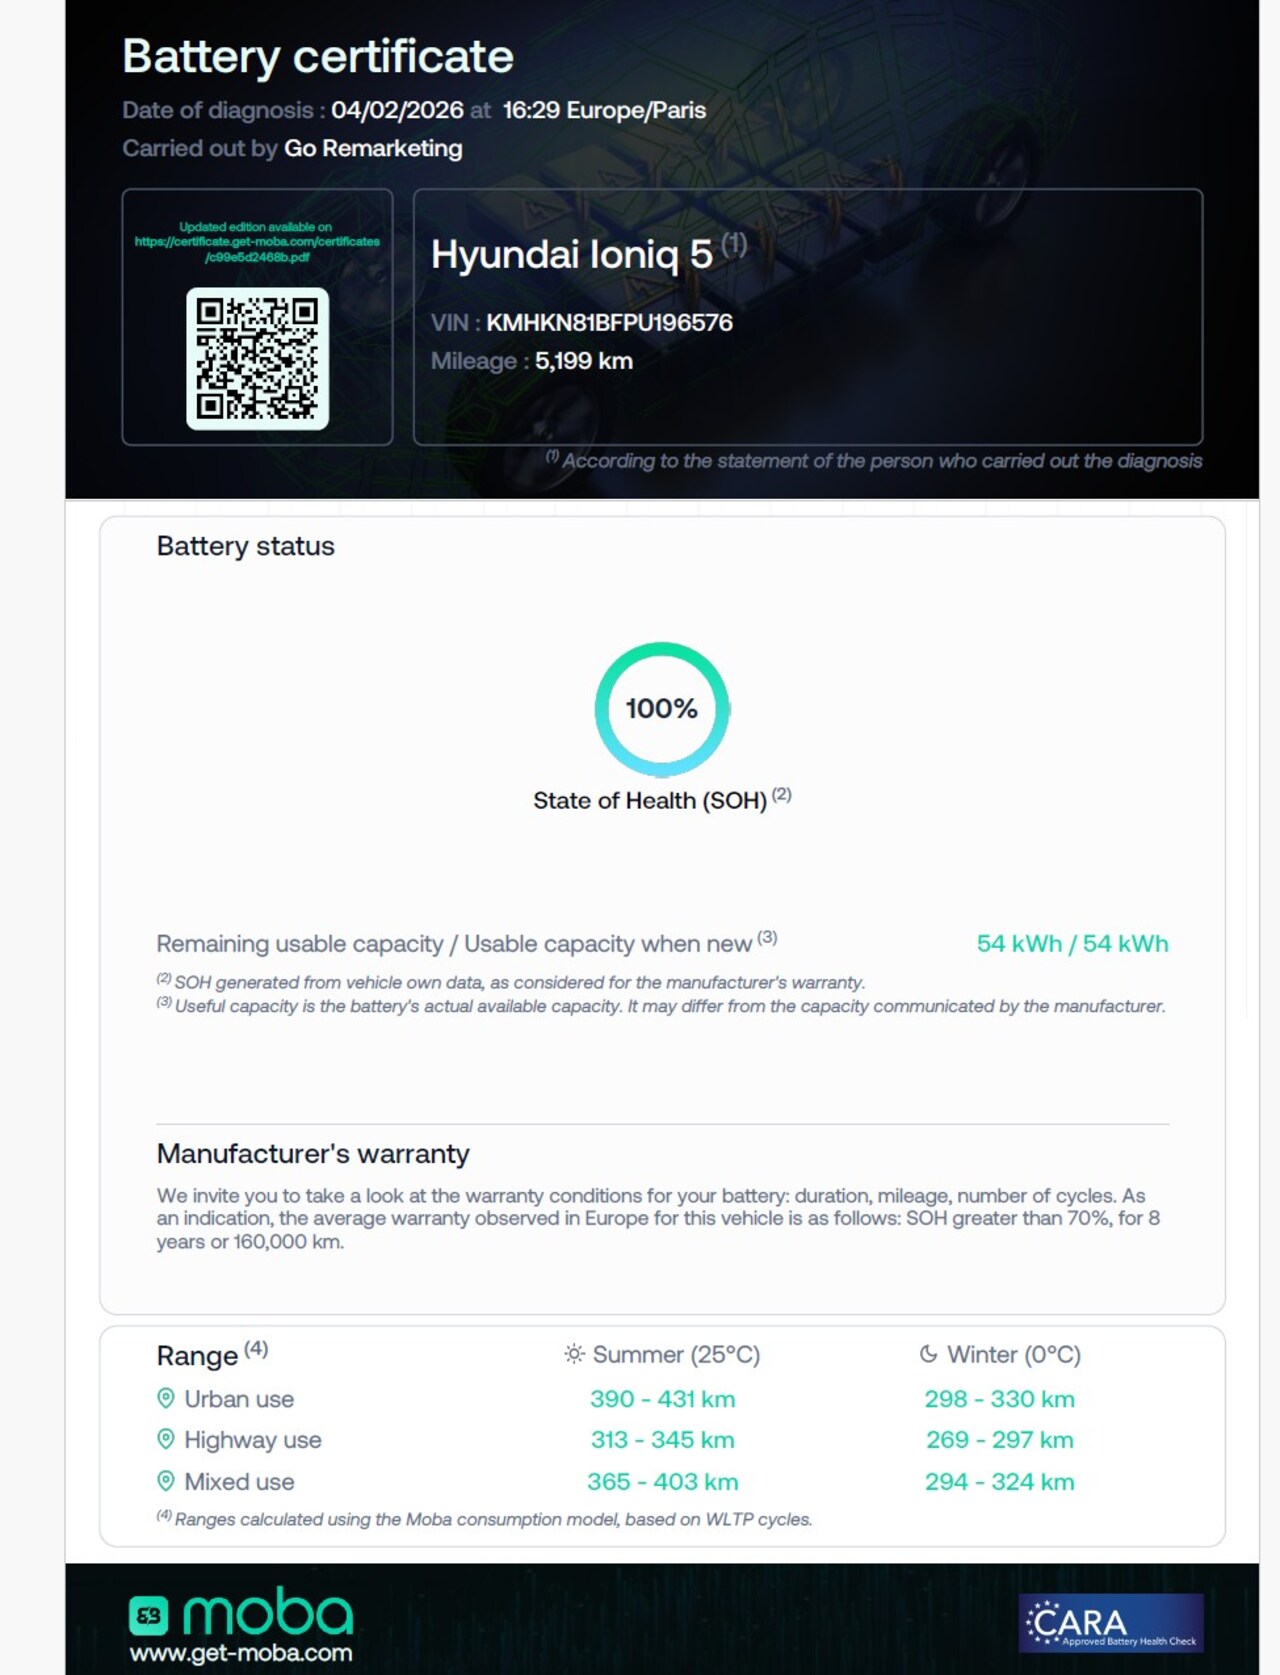
Task: Click the 54 kWh / 54 kWh capacity value
Action: pyautogui.click(x=1072, y=943)
